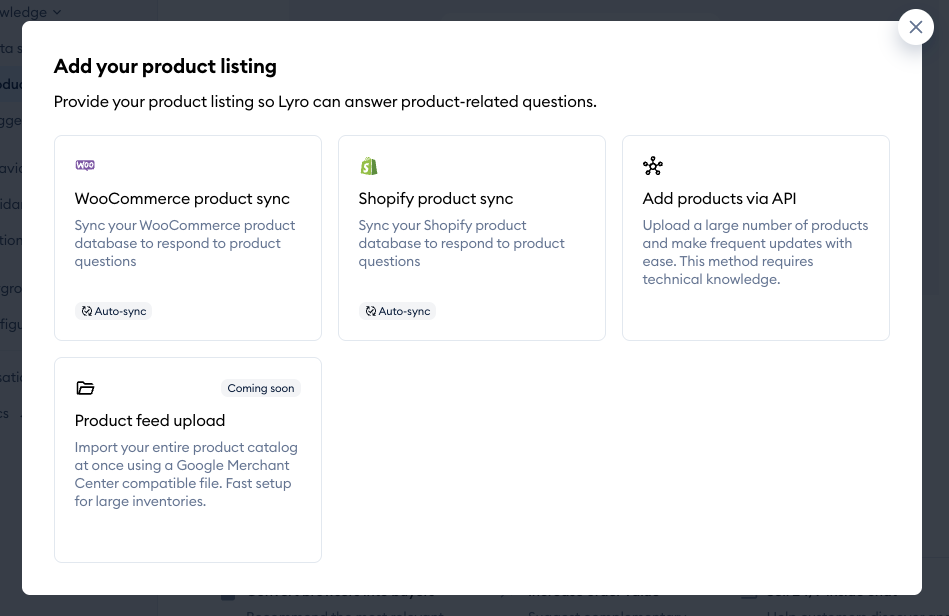This screenshot has width=949, height=616.
Task: Click the WooCommerce logo icon
Action: point(85,166)
